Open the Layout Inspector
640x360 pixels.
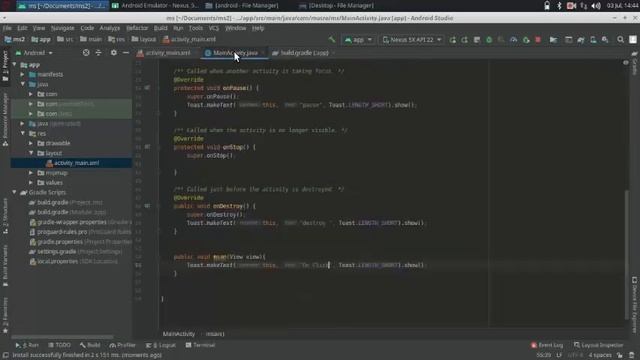(598, 345)
